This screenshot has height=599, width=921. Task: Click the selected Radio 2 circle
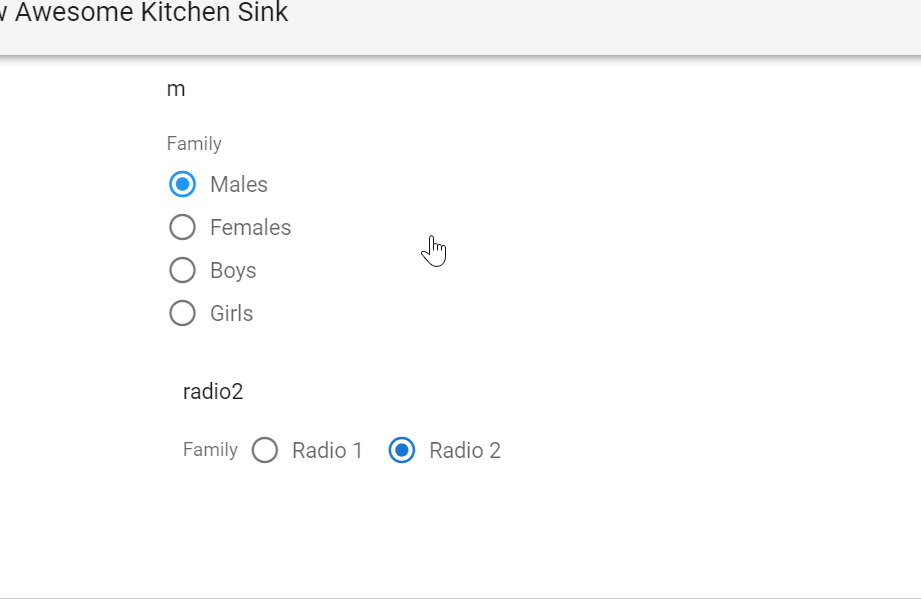(x=401, y=450)
